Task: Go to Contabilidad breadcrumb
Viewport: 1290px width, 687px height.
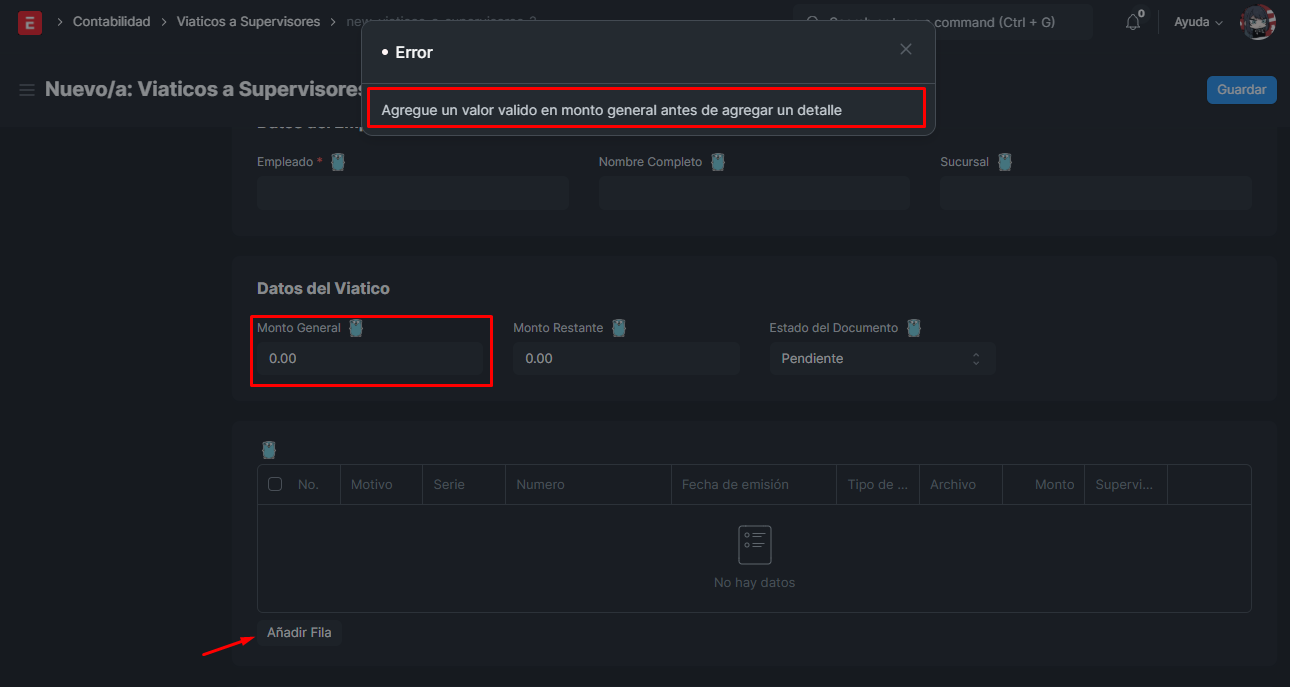Action: (x=111, y=22)
